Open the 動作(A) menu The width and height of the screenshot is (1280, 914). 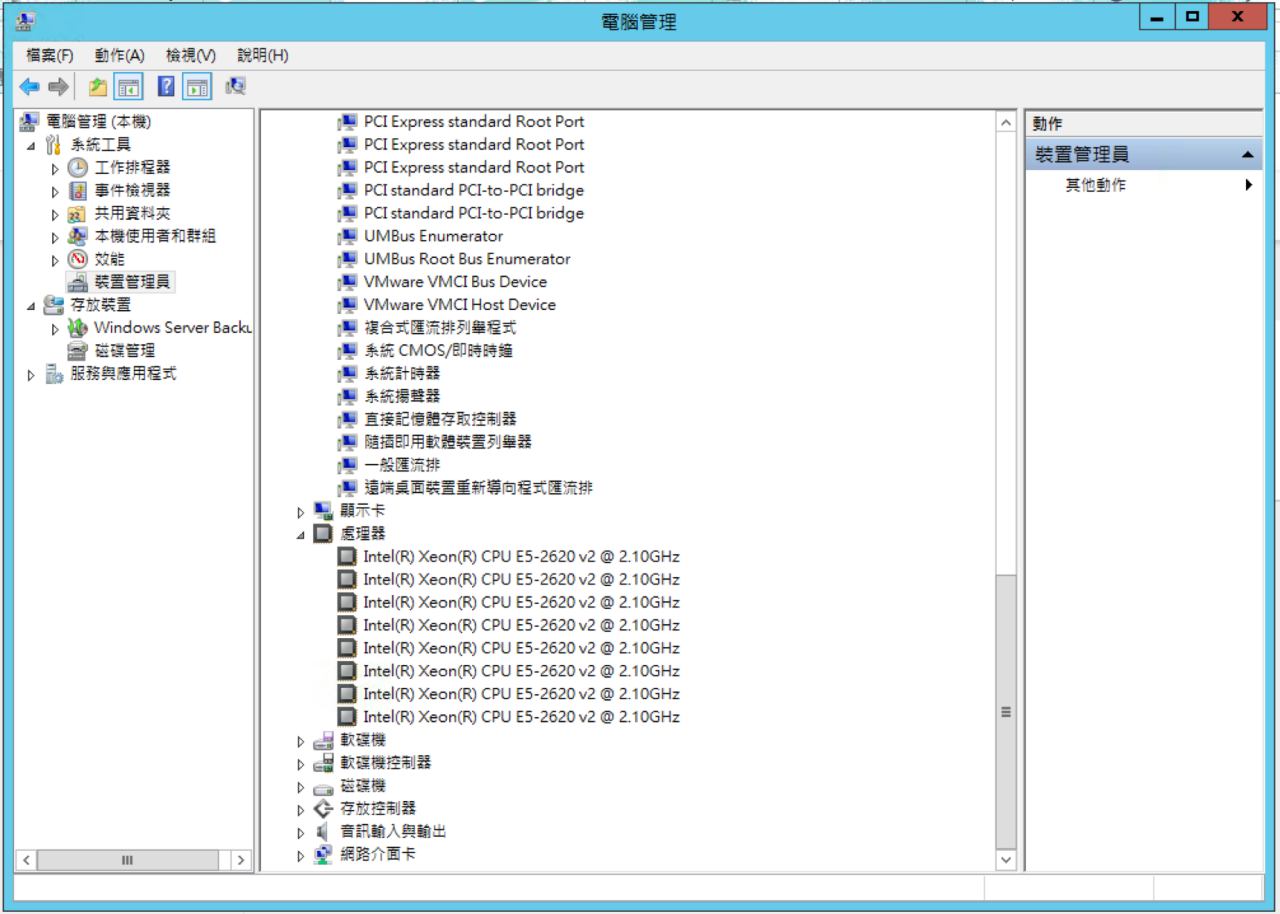click(x=120, y=55)
